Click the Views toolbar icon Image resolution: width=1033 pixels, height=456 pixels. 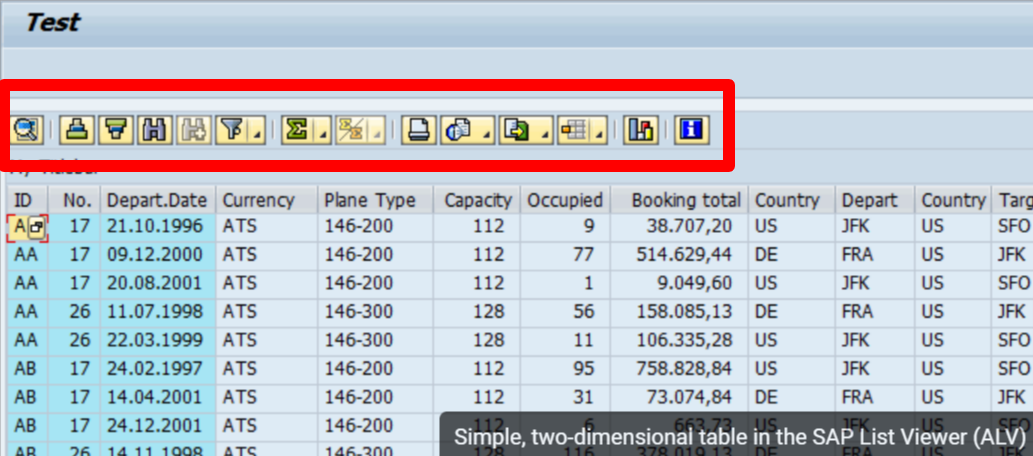[458, 129]
